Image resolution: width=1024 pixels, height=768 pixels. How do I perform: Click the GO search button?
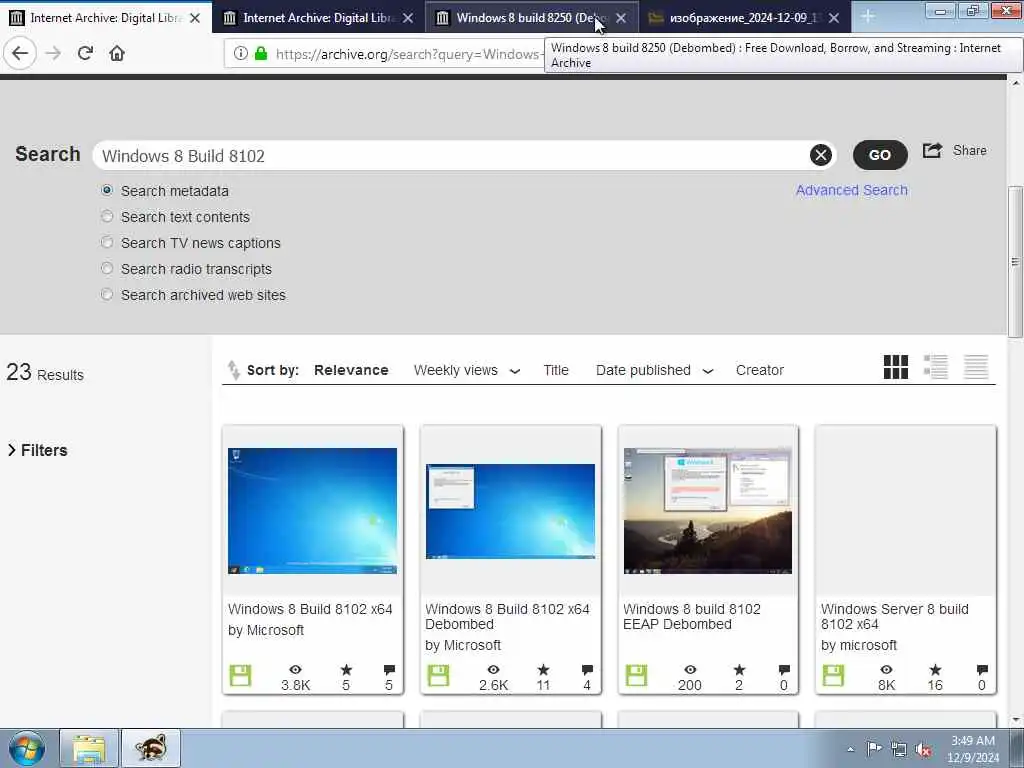(x=880, y=155)
